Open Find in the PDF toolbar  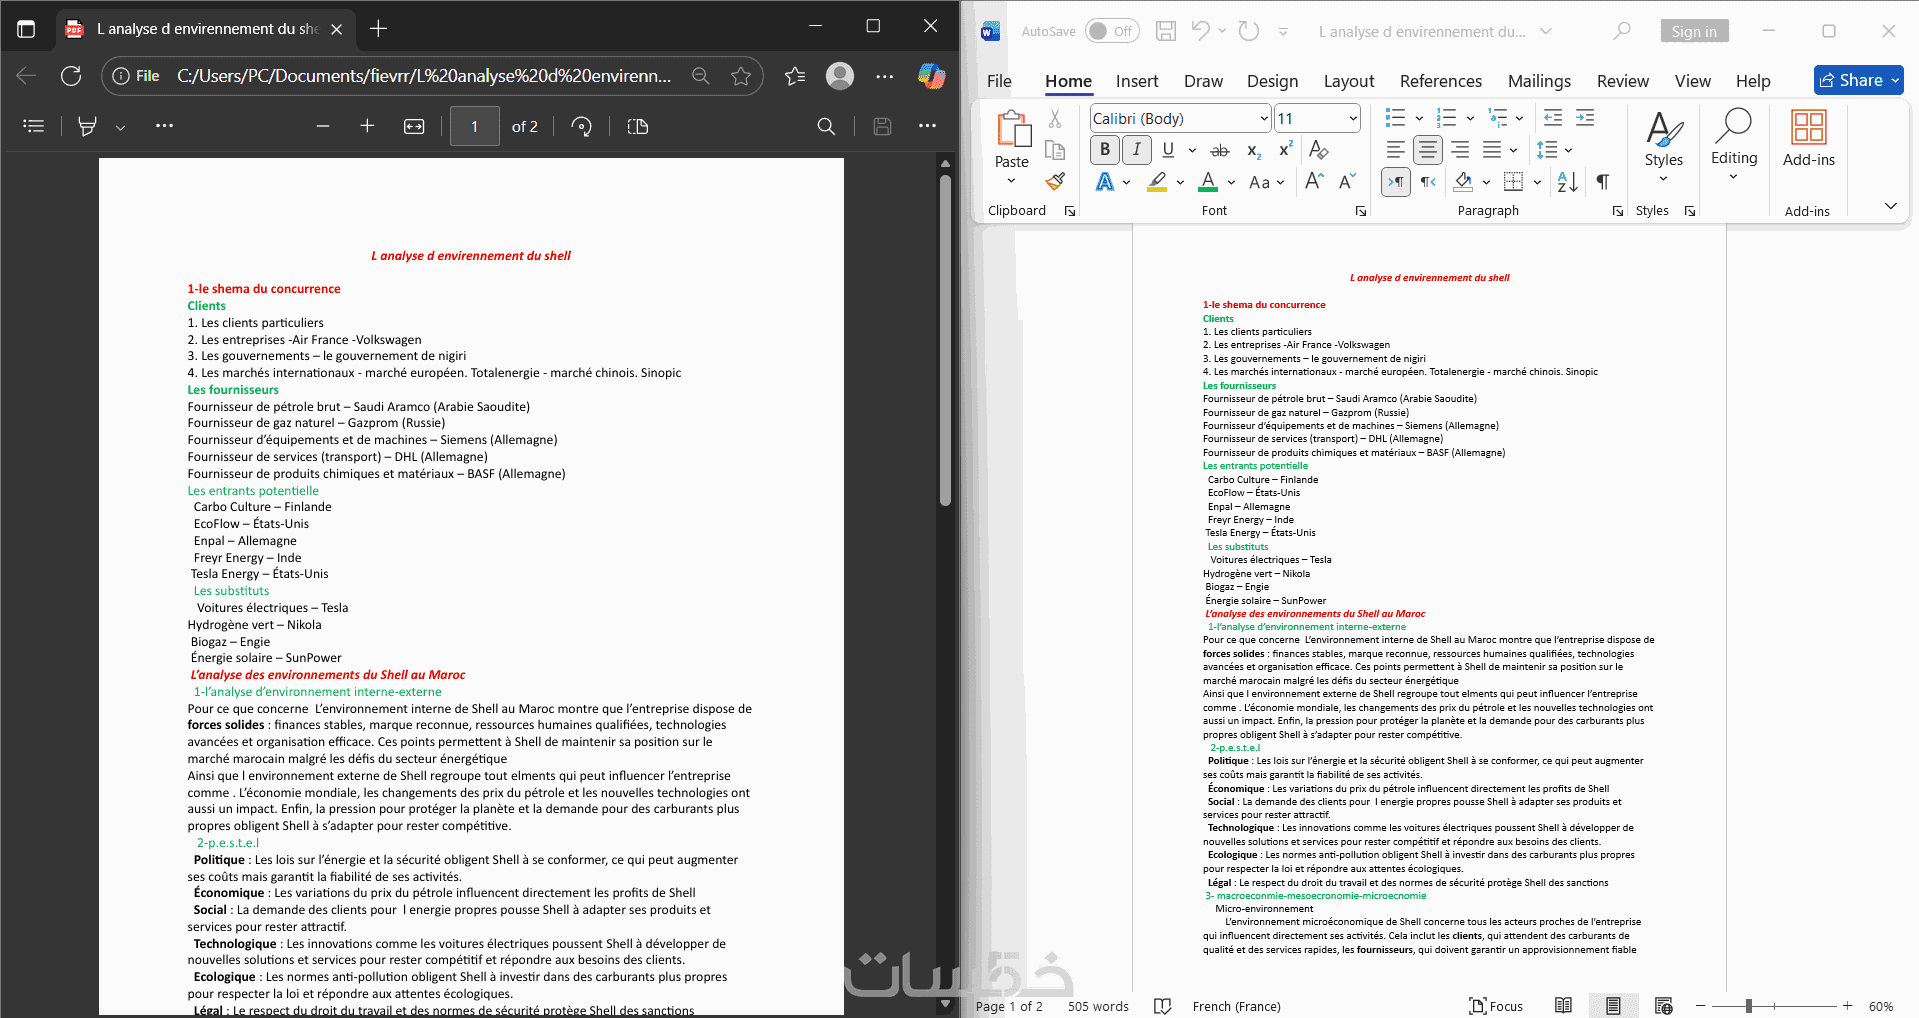(x=826, y=126)
